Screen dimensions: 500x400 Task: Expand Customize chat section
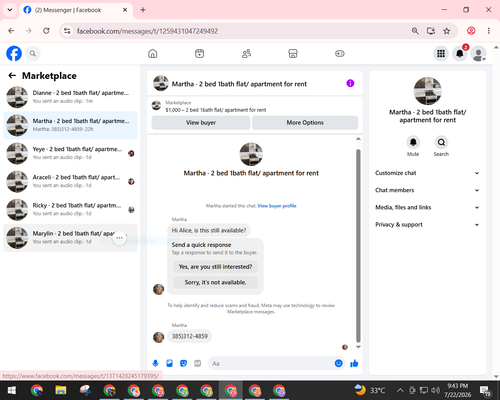tap(427, 173)
